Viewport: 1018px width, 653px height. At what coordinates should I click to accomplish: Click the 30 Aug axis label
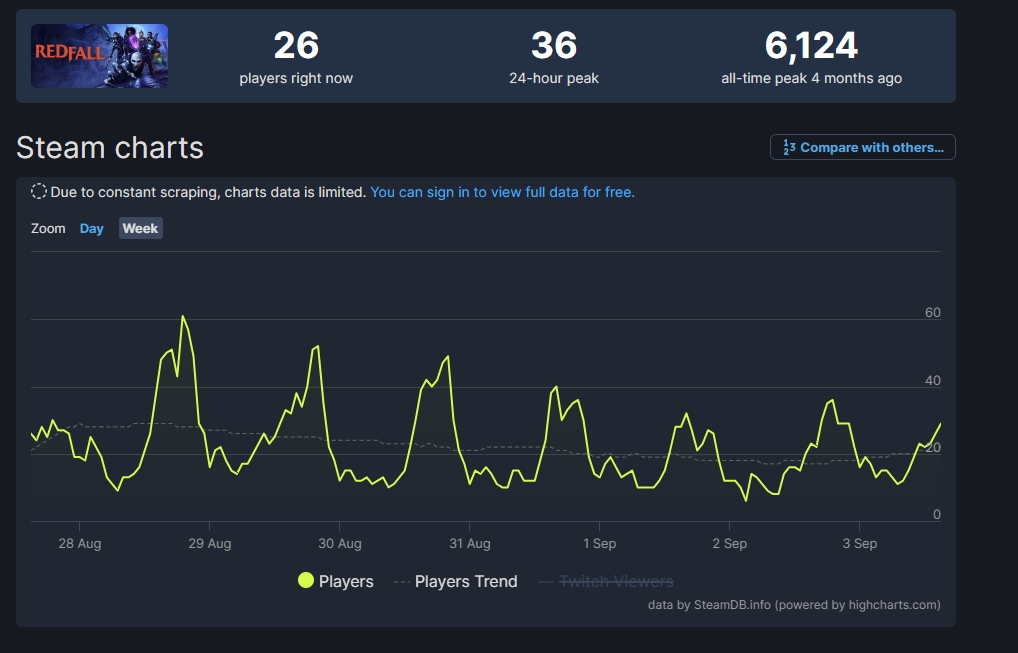340,543
